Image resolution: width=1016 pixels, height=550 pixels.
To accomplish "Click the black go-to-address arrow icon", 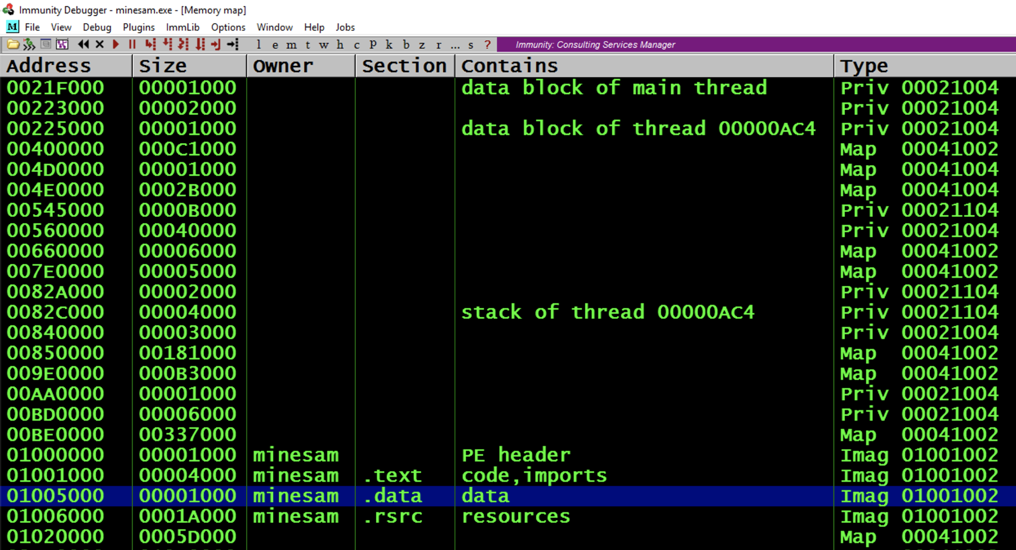I will pos(233,44).
